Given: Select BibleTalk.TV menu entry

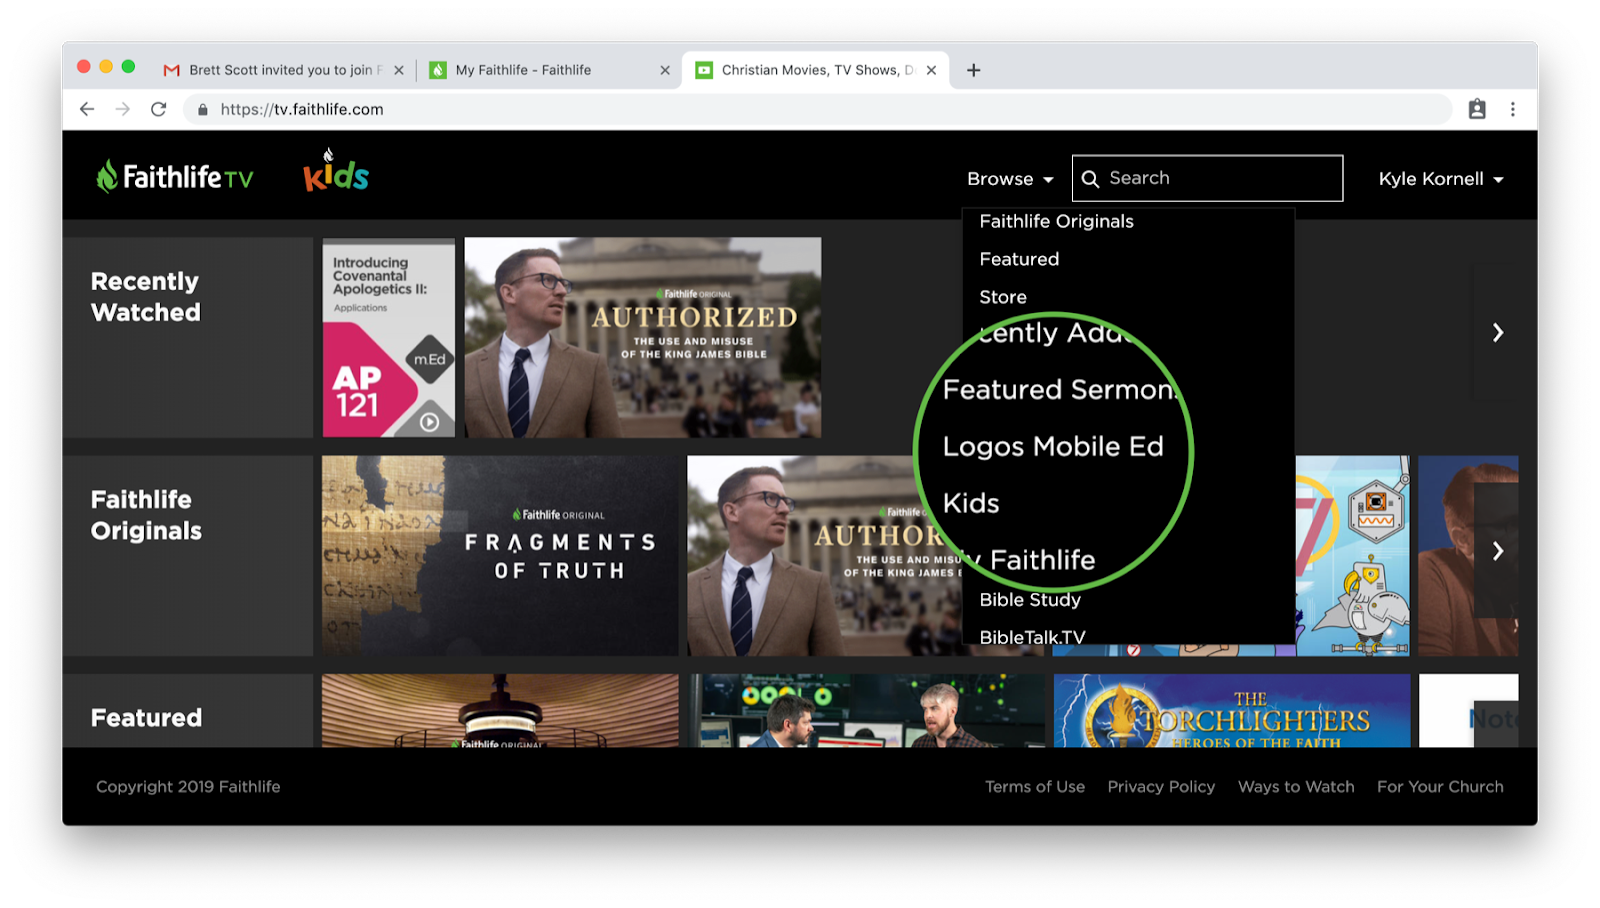Looking at the screenshot, I should pyautogui.click(x=1032, y=636).
